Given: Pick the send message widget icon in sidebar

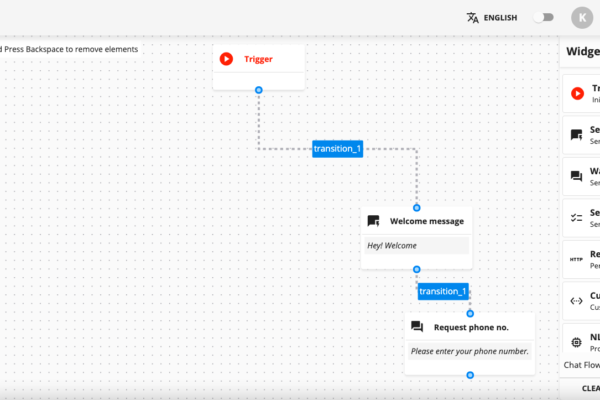Looking at the screenshot, I should 577,135.
